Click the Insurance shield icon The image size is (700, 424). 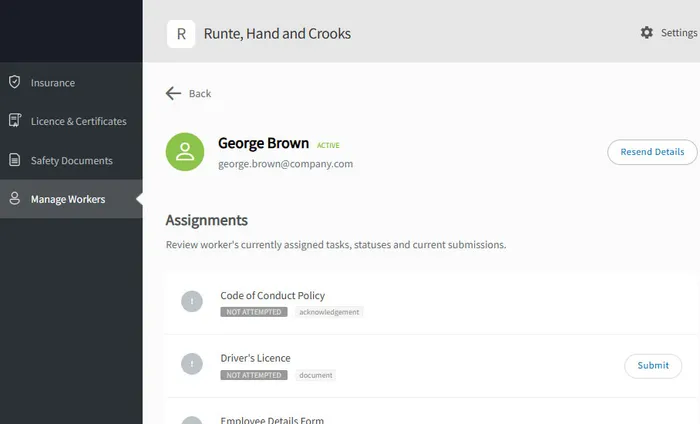(14, 82)
